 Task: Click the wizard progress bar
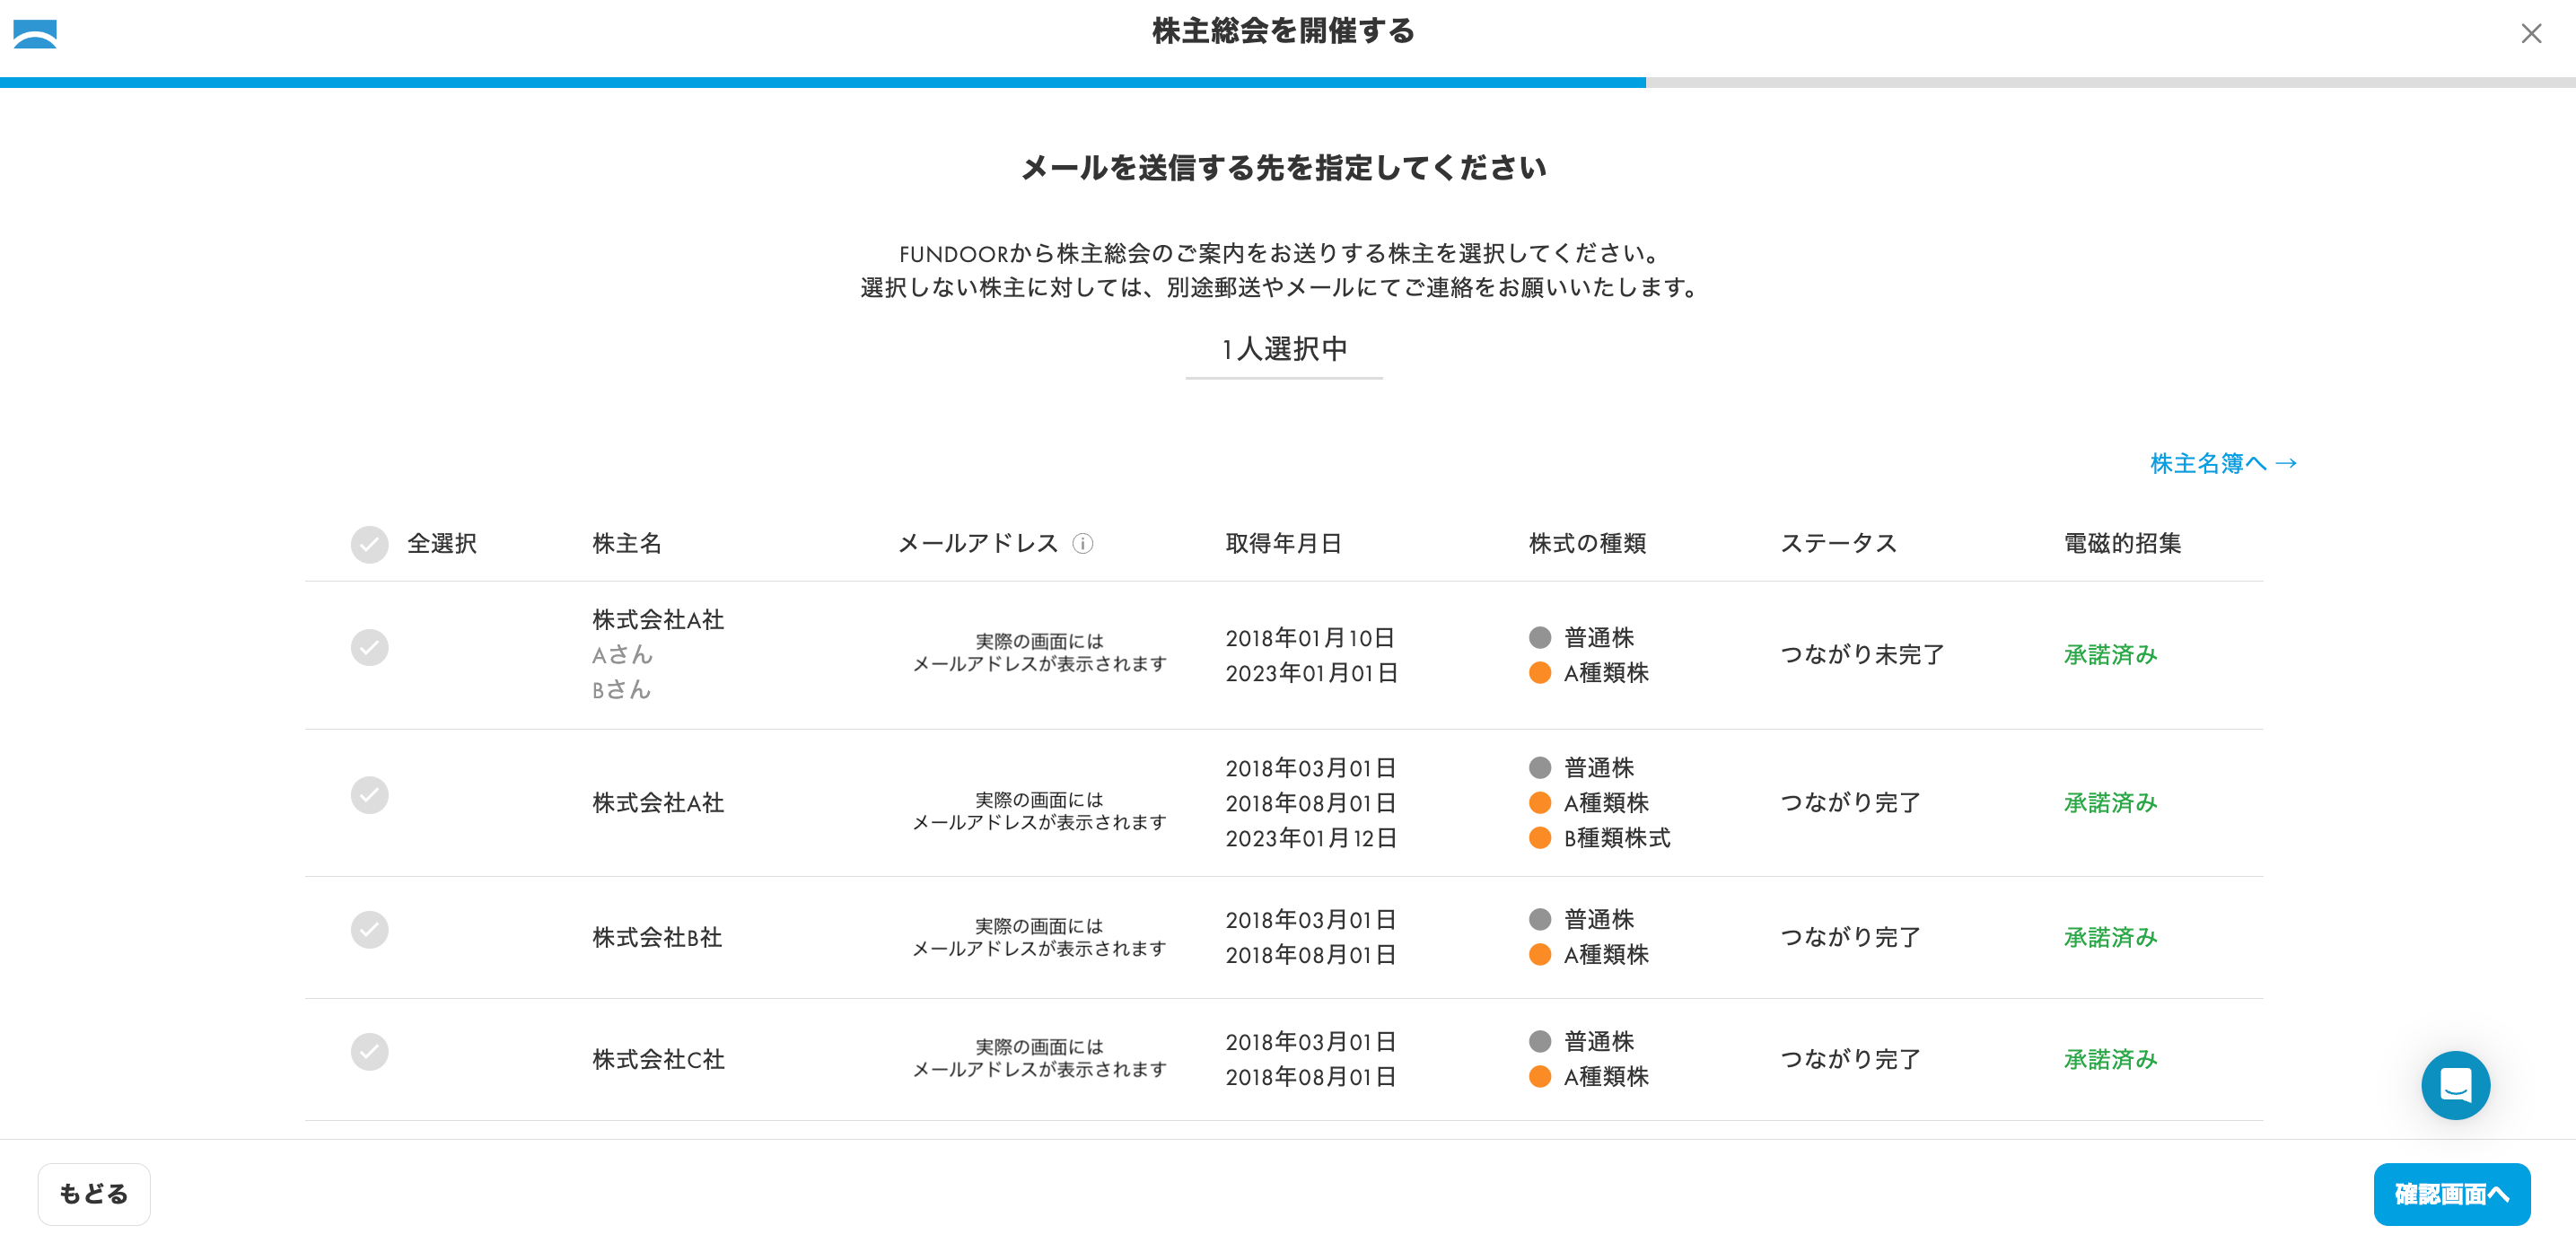[x=1286, y=82]
